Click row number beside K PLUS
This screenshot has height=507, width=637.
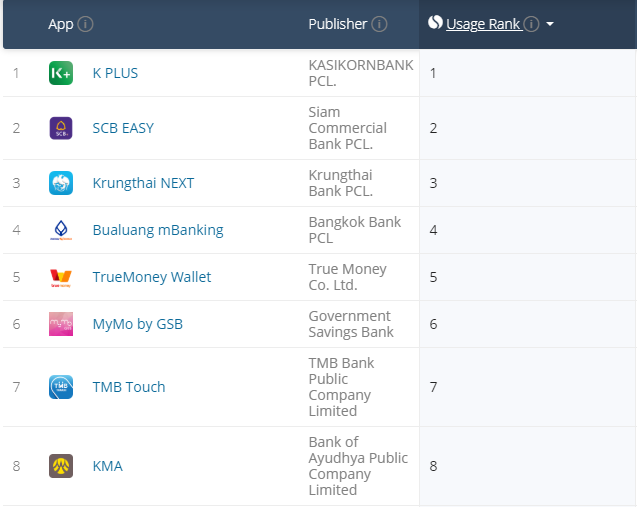click(x=16, y=73)
